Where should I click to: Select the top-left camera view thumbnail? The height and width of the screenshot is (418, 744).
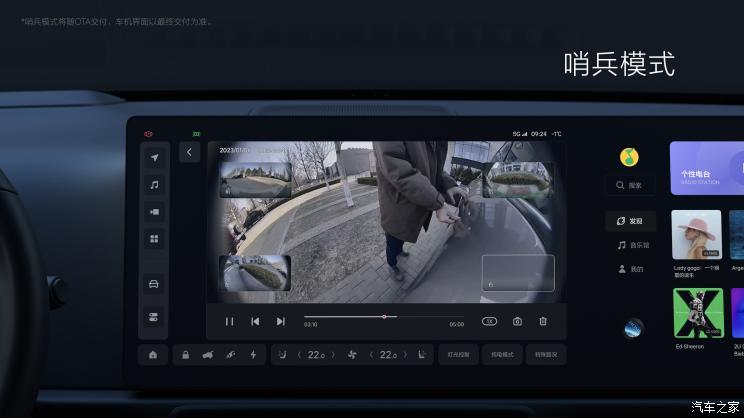255,180
